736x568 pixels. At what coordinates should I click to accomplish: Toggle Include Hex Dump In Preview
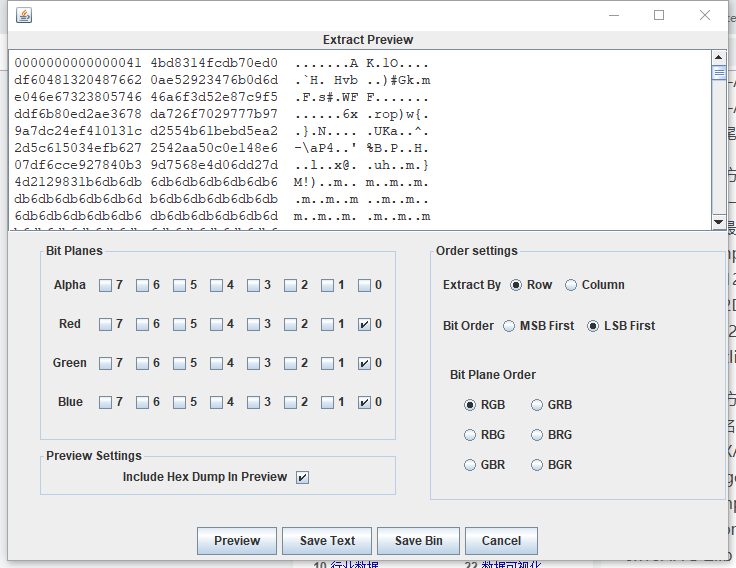pos(302,477)
